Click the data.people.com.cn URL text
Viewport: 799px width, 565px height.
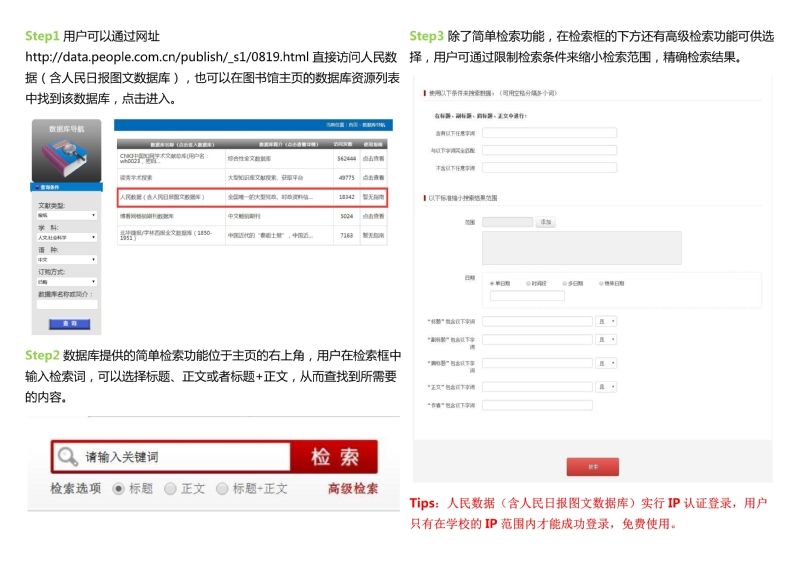pyautogui.click(x=167, y=57)
